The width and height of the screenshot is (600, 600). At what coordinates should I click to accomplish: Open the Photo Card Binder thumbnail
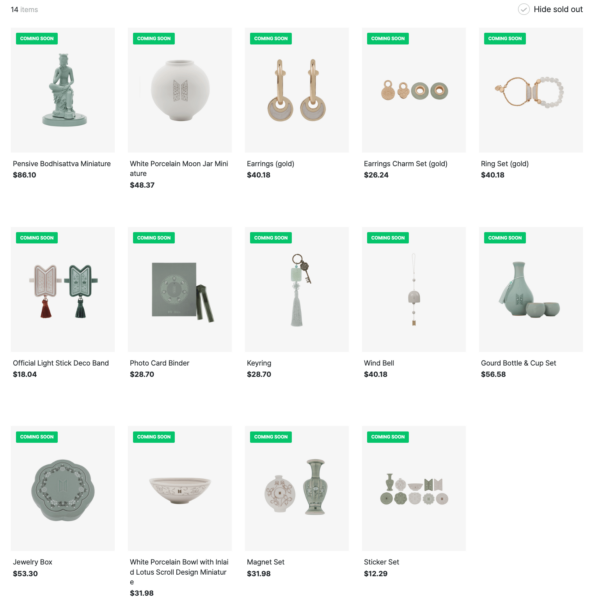pyautogui.click(x=180, y=289)
